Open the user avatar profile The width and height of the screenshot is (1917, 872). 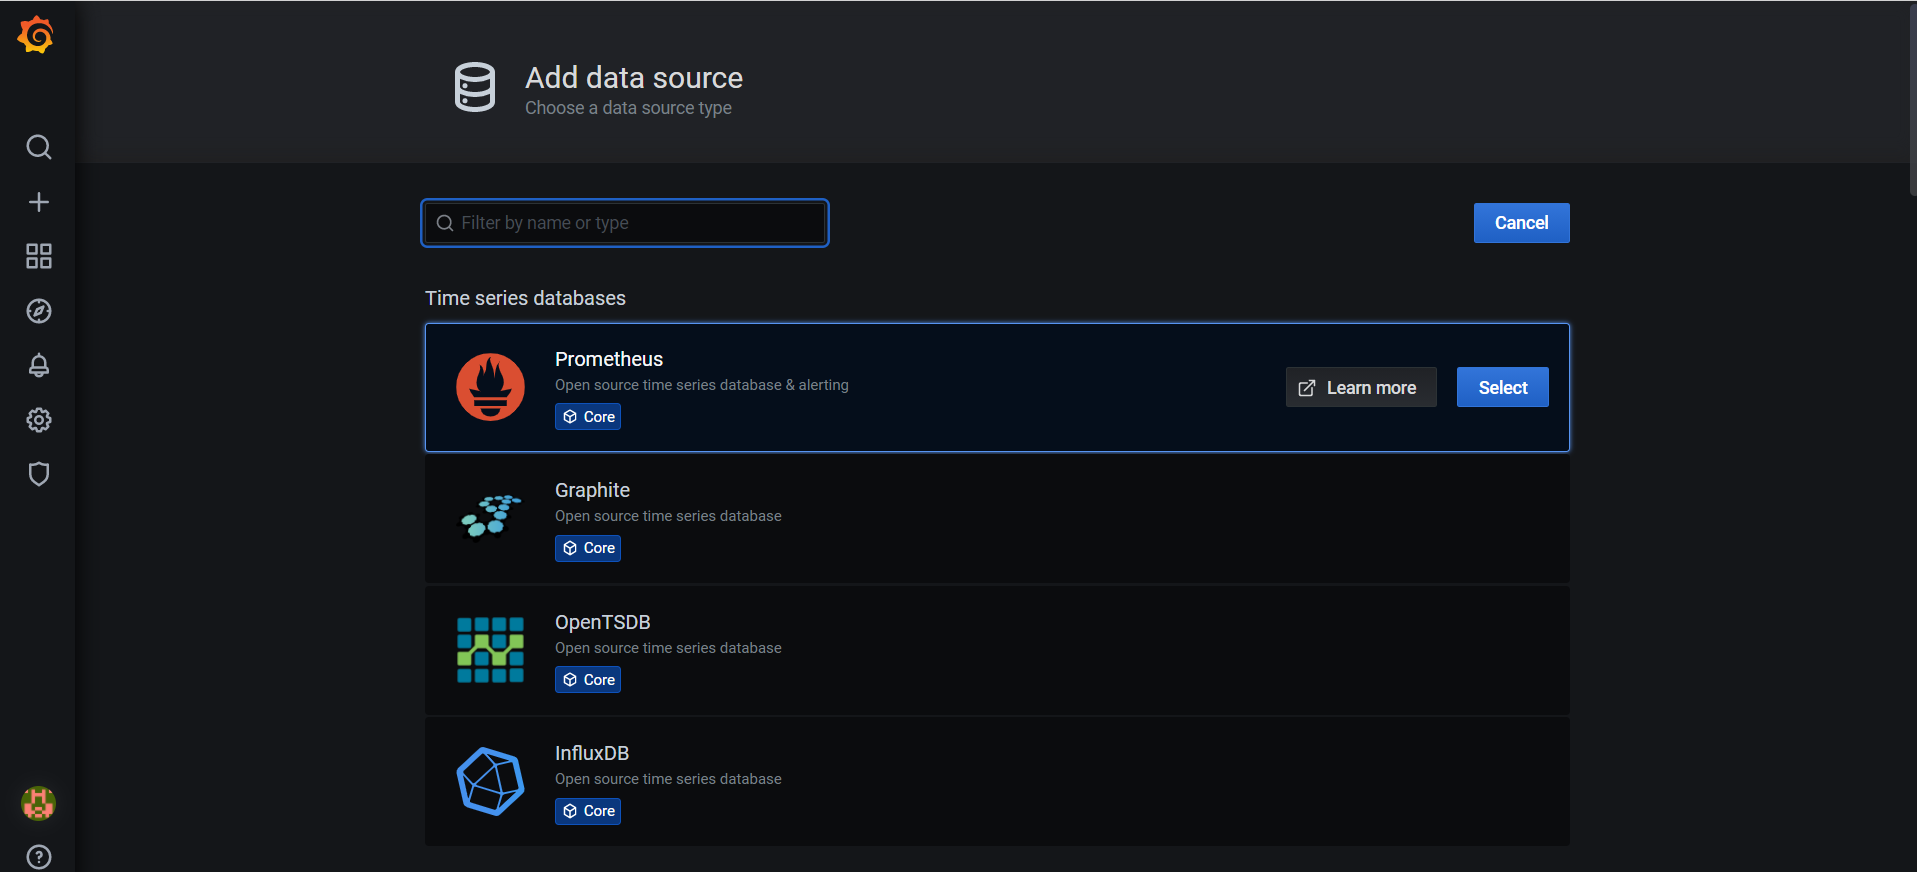[x=38, y=803]
